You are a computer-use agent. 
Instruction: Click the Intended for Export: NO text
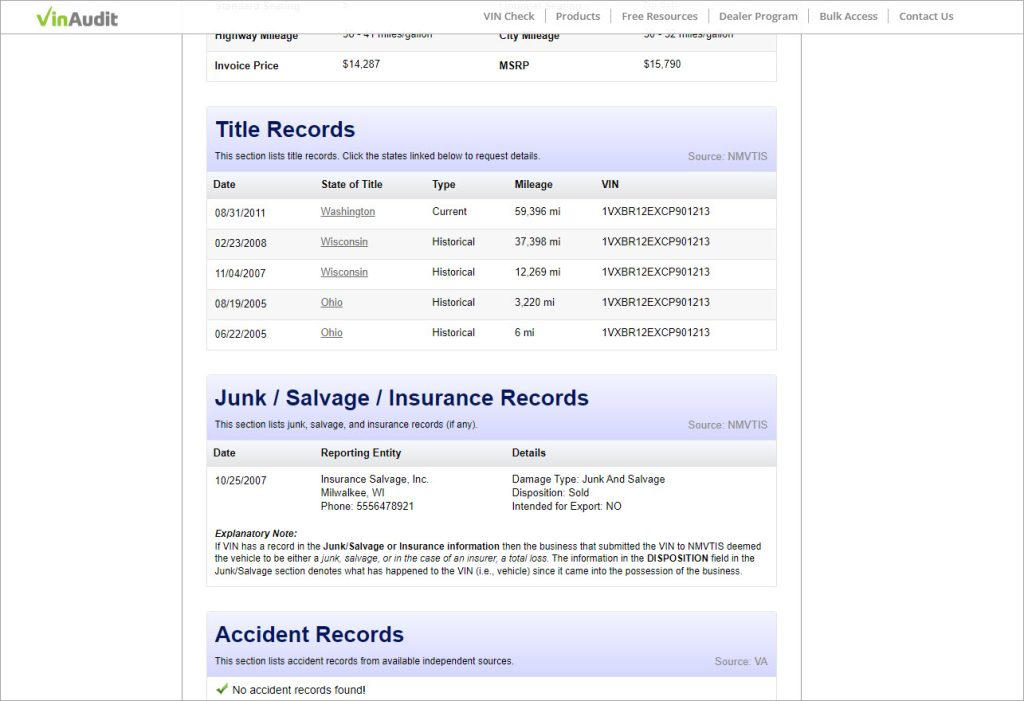tap(567, 506)
